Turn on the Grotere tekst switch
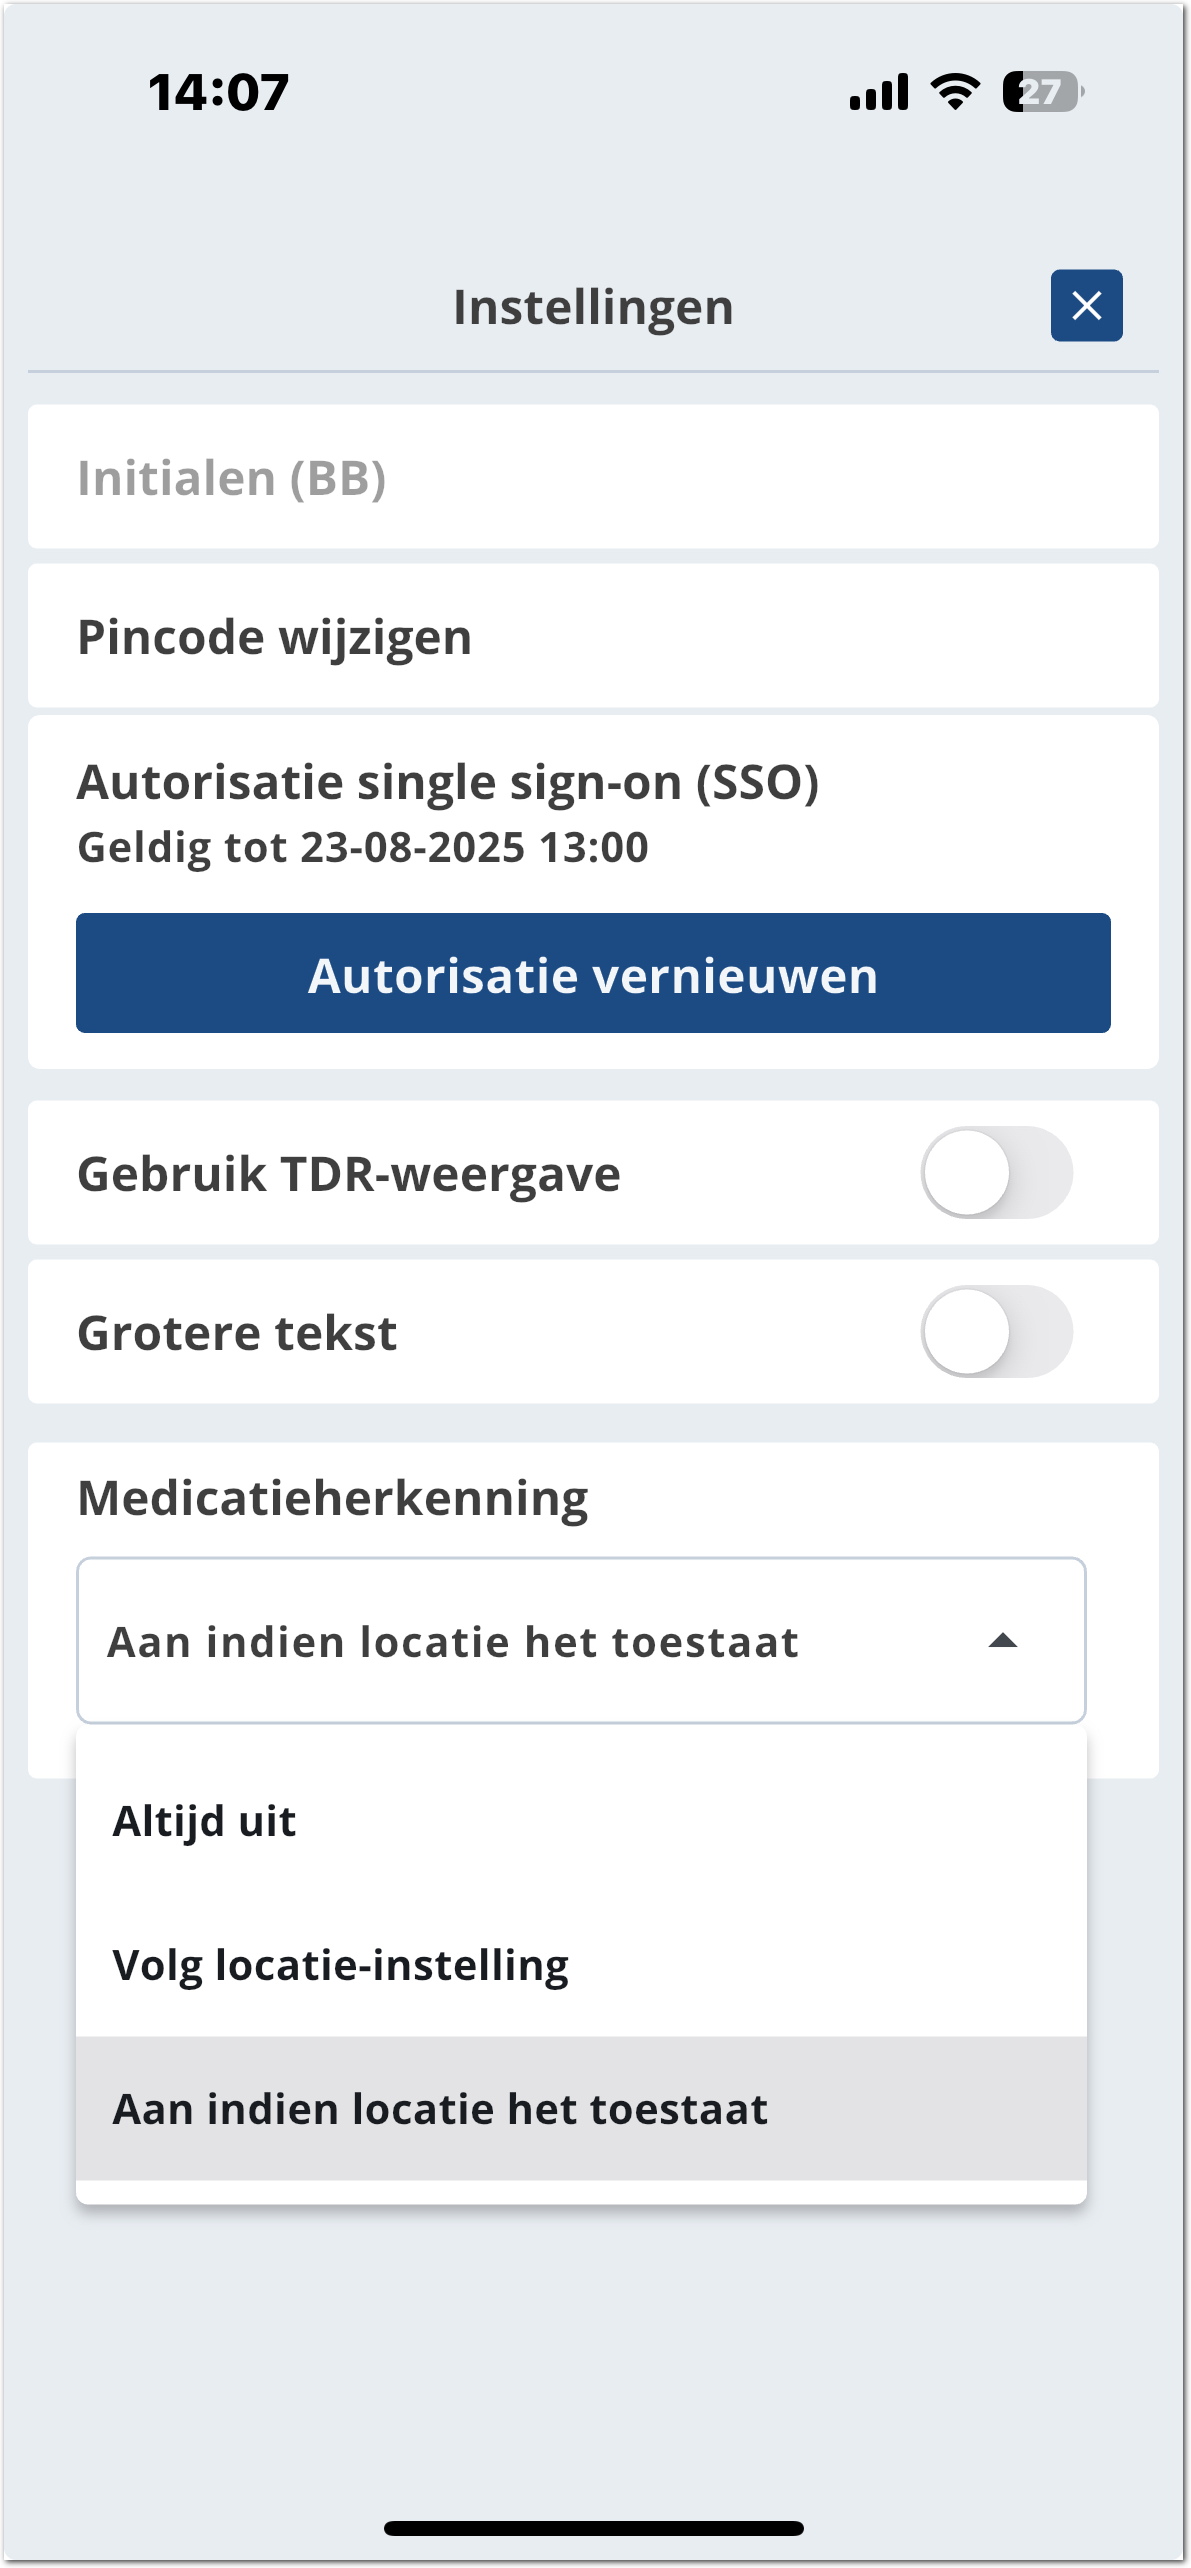Screen dimensions: 1191x2568 996,1332
